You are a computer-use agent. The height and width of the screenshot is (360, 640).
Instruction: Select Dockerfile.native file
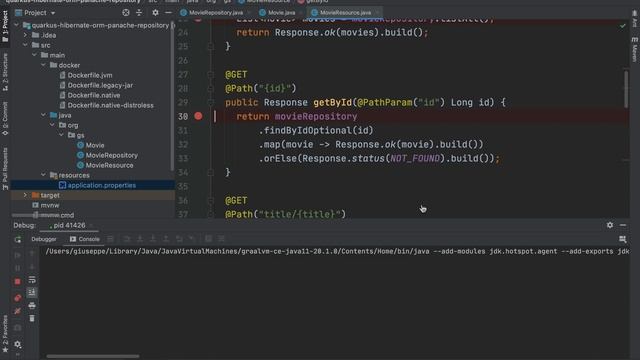click(x=93, y=95)
